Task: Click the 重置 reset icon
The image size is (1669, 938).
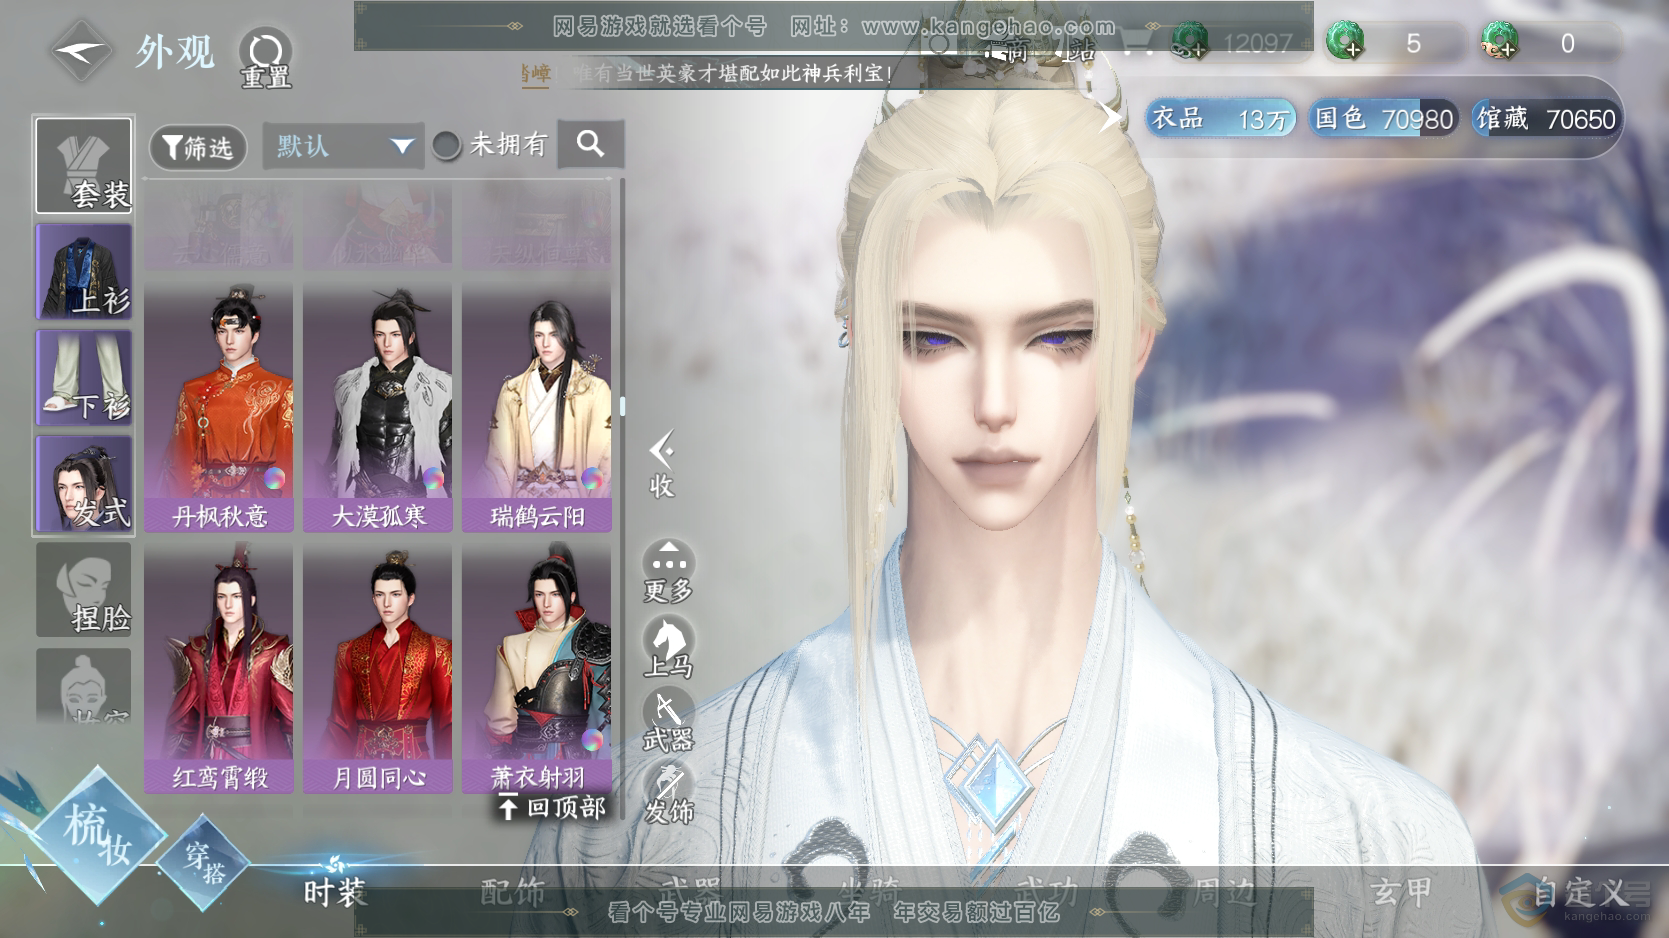Action: [265, 57]
